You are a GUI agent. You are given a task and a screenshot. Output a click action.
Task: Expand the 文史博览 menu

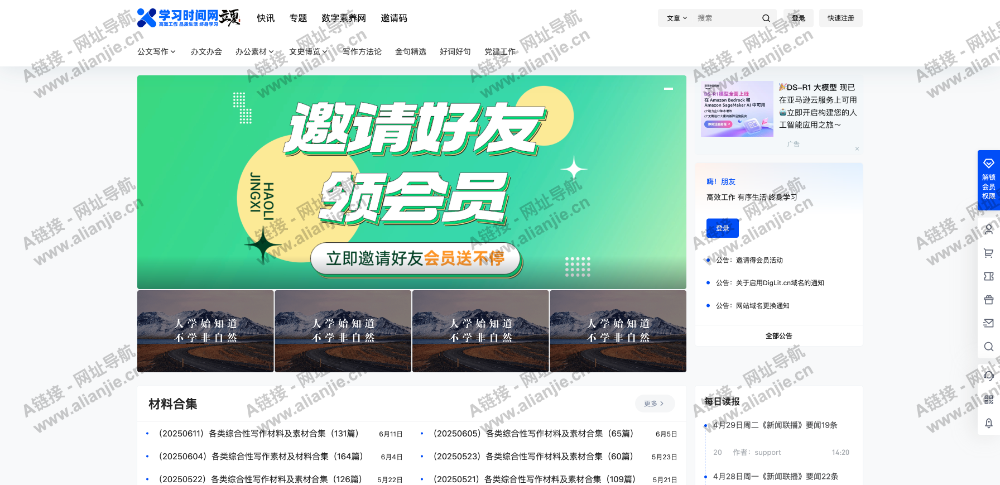click(x=308, y=52)
